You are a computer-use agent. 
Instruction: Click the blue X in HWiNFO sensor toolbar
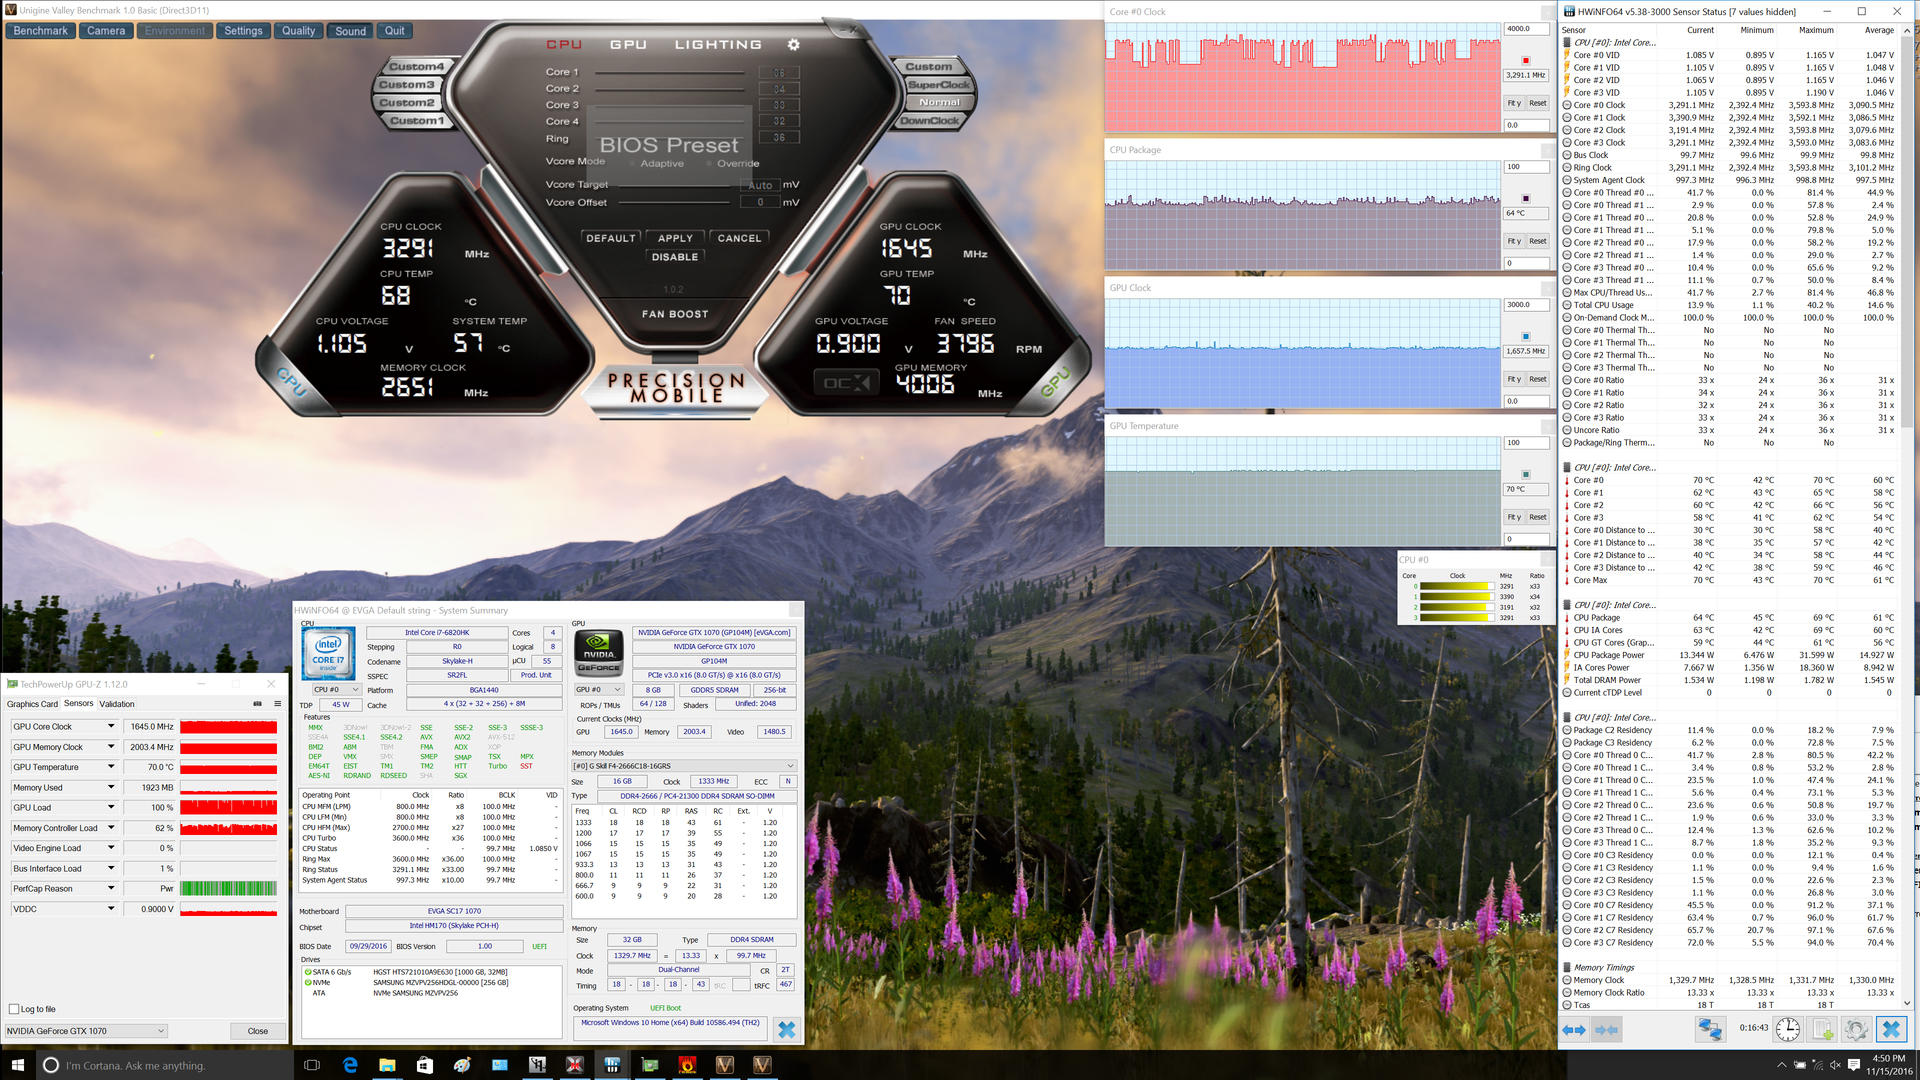coord(1891,1029)
